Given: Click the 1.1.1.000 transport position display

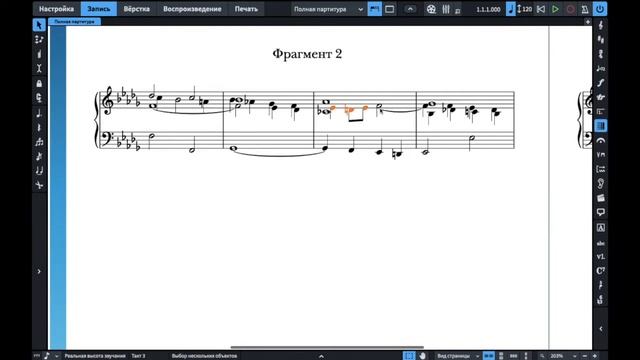Looking at the screenshot, I should (x=488, y=9).
